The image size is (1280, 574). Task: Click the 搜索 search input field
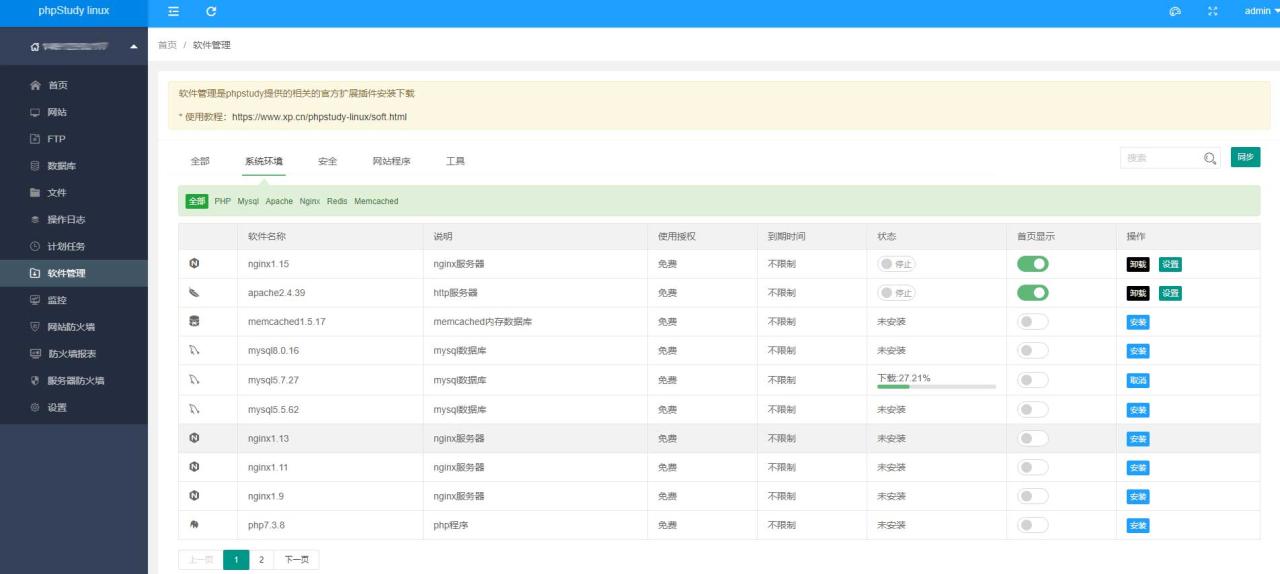click(x=1160, y=158)
